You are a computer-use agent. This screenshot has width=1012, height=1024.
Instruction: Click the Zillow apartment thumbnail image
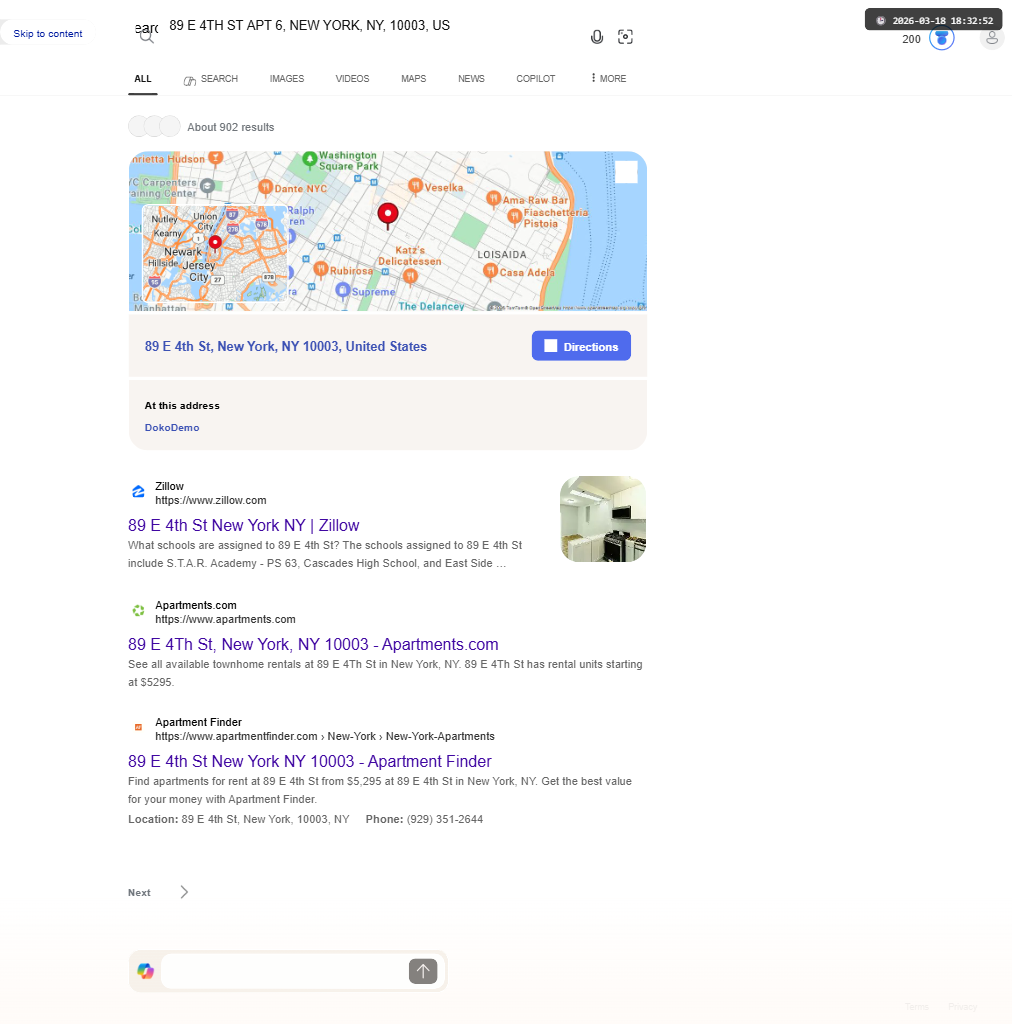point(603,519)
